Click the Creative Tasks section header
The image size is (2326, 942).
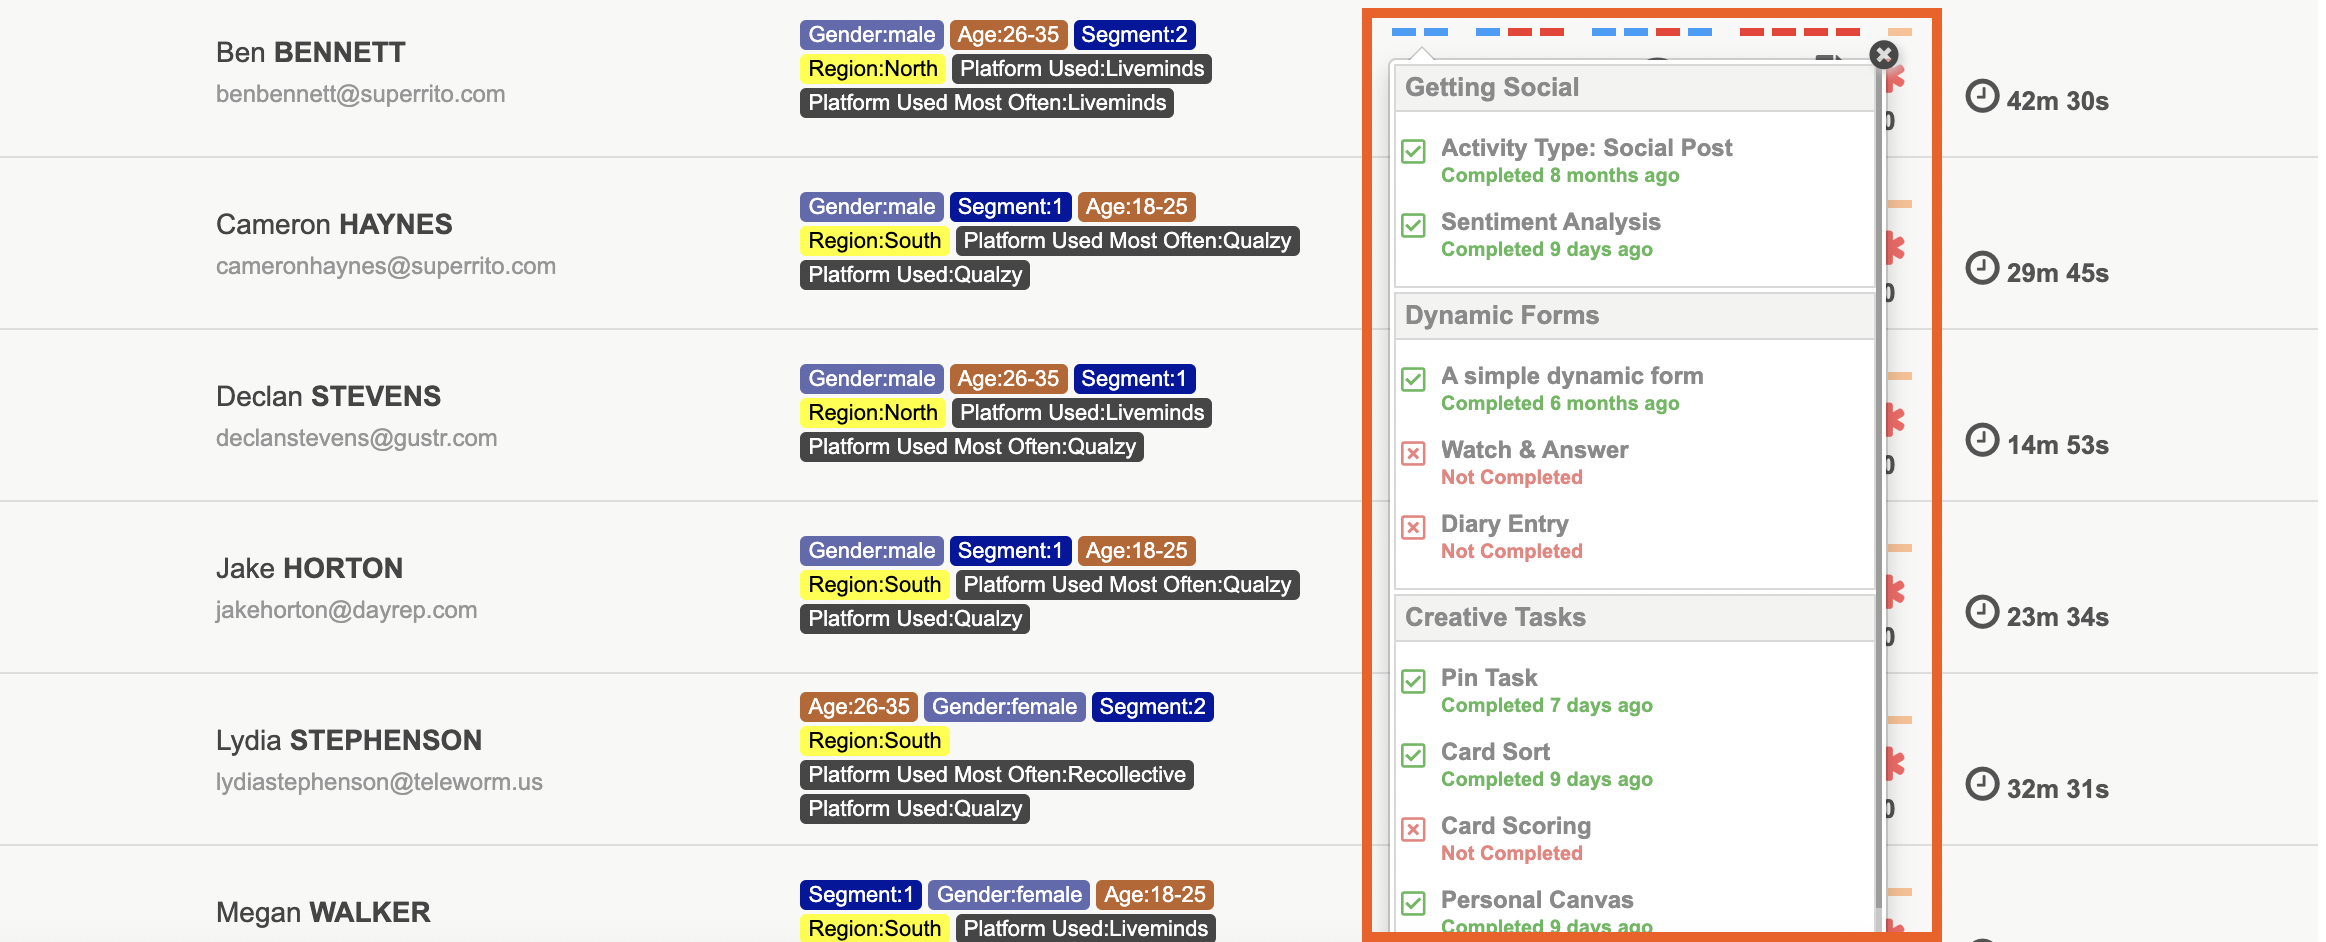[1495, 618]
